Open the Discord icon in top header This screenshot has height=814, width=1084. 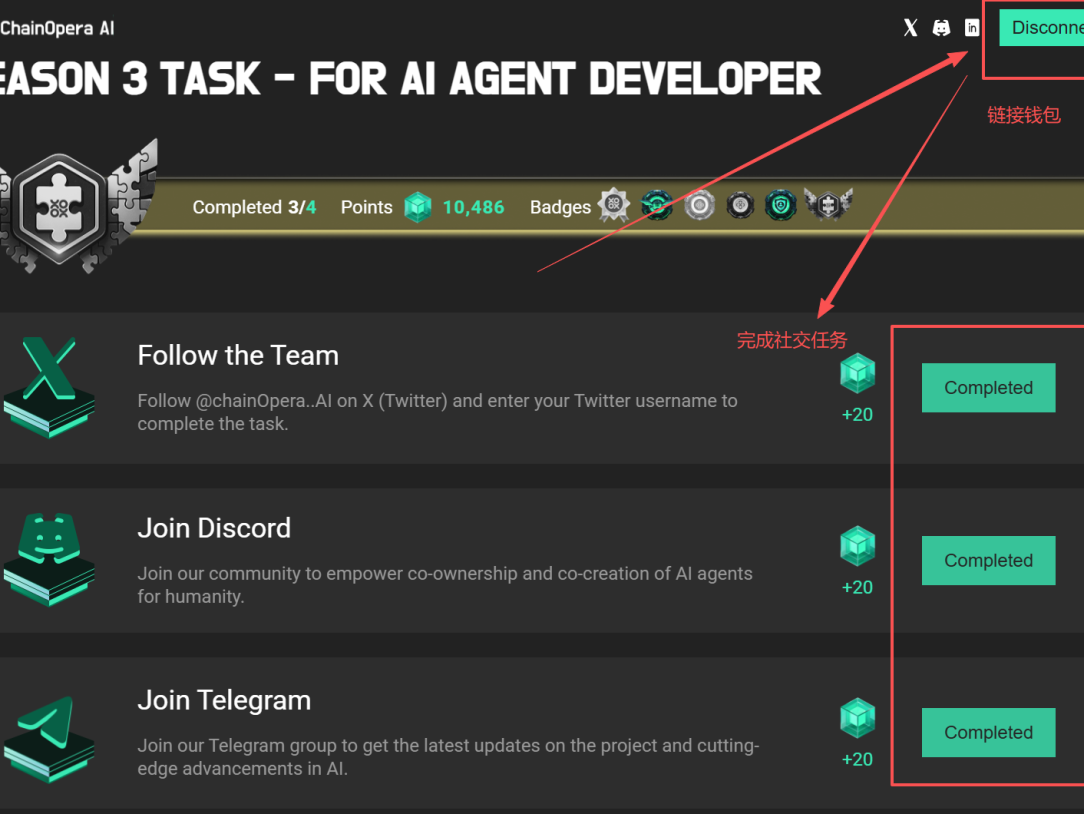(x=941, y=28)
